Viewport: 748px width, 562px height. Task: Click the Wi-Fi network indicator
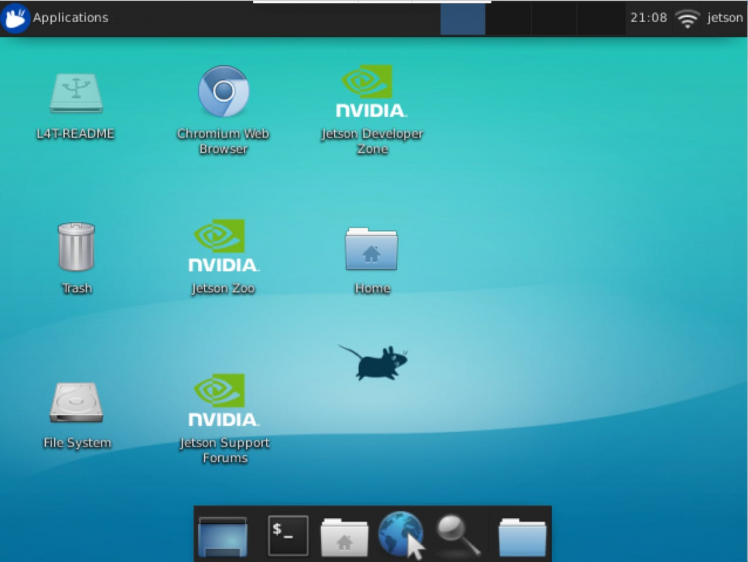(687, 18)
